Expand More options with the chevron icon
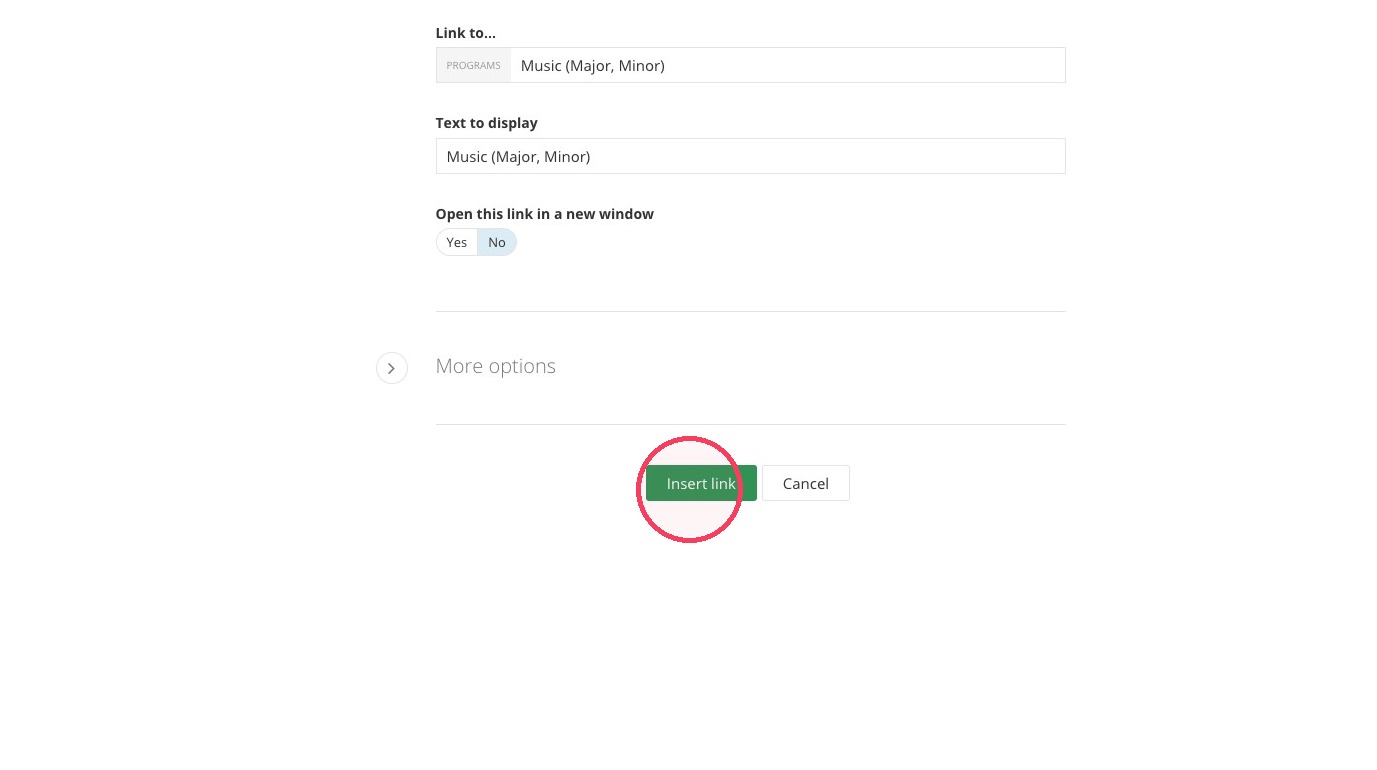The image size is (1377, 770). click(x=391, y=368)
